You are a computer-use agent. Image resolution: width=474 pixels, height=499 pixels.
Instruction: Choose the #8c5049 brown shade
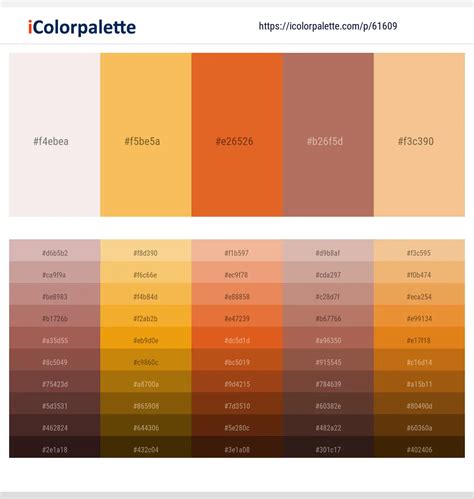55,360
